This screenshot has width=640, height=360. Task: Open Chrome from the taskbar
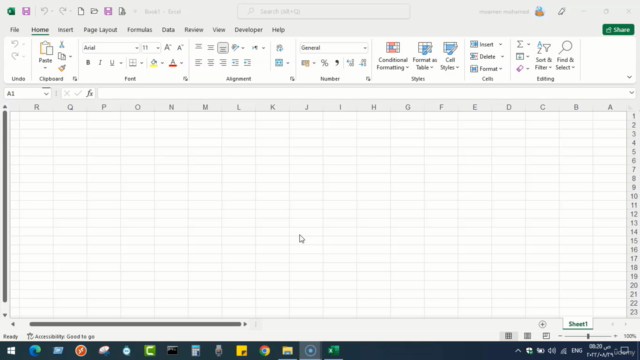(264, 351)
